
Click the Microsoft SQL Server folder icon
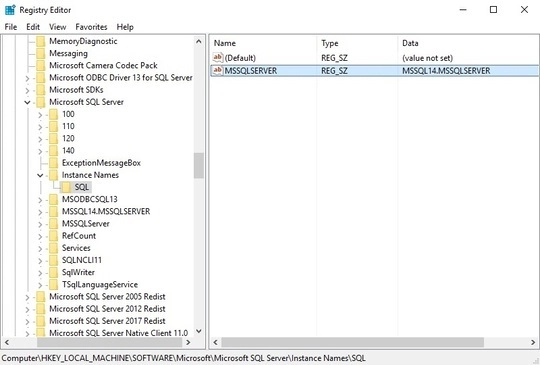41,102
